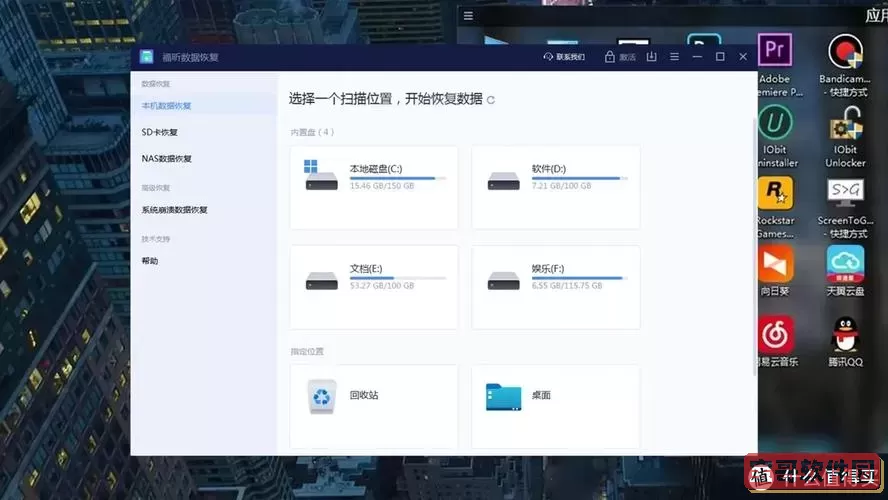The image size is (888, 500).
Task: Choose the 娱乐(F:) drive card
Action: pos(556,287)
